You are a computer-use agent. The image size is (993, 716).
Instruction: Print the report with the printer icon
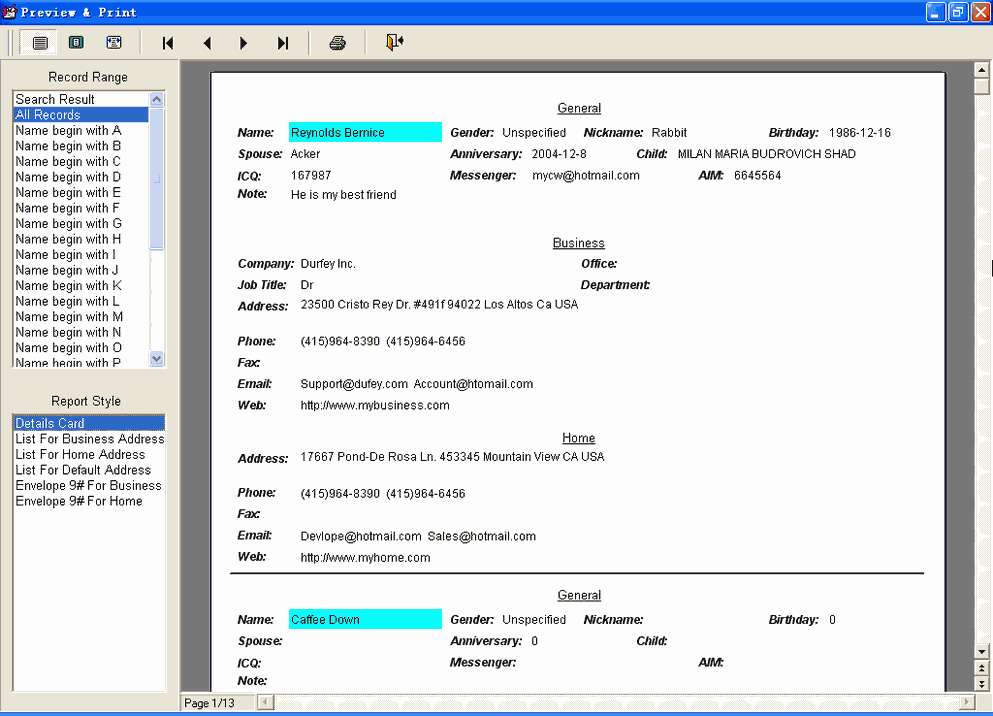338,43
